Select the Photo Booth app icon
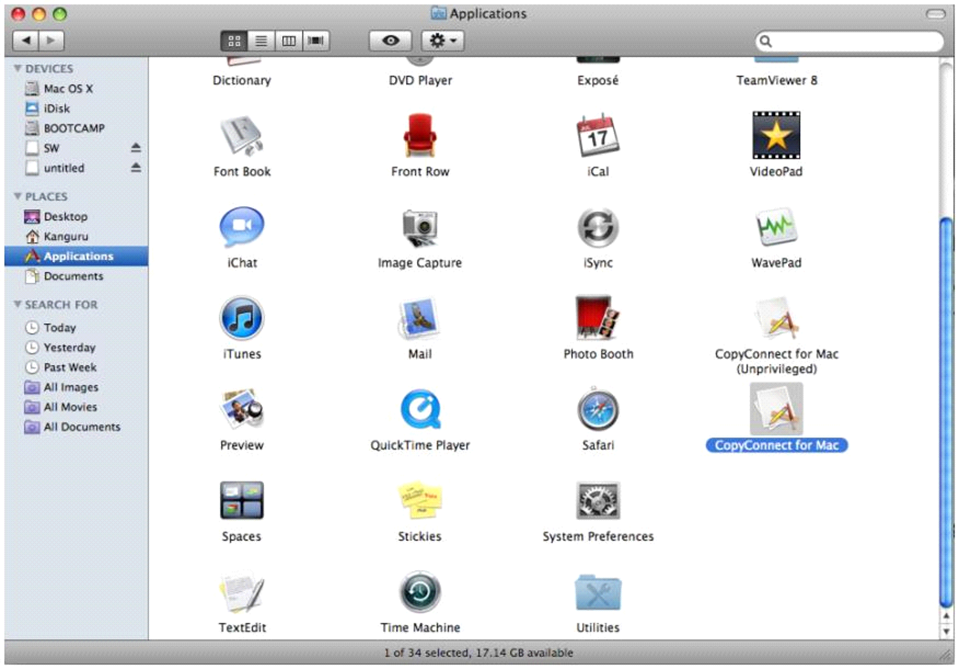 pyautogui.click(x=598, y=317)
